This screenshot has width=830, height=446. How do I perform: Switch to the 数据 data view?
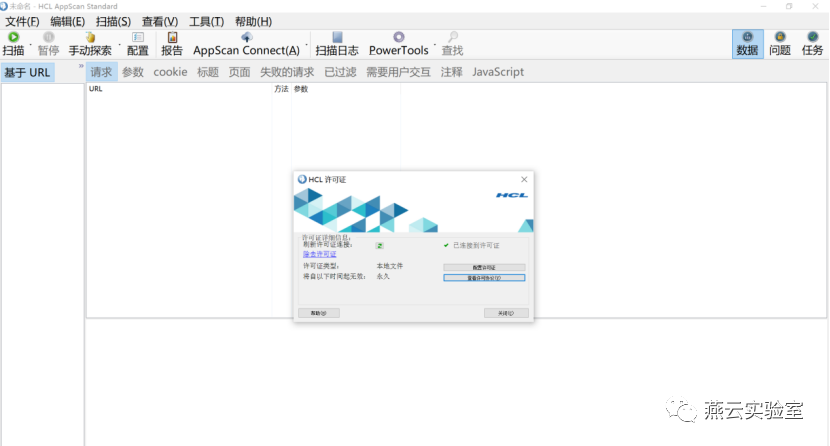747,43
